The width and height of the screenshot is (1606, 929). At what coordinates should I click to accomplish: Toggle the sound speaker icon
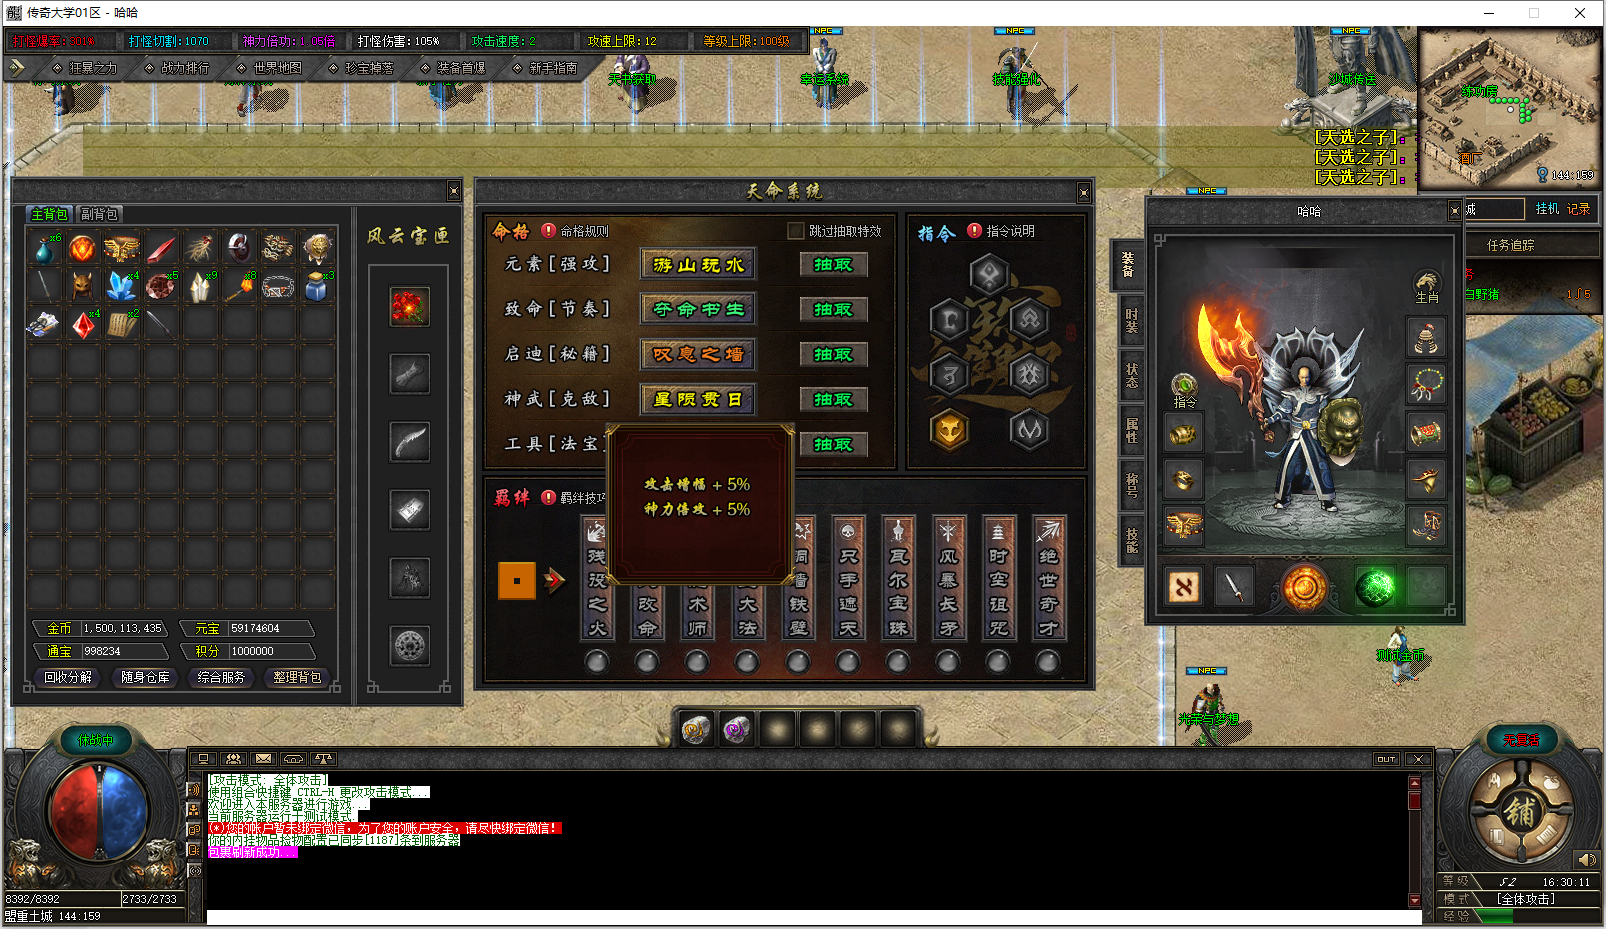tap(1586, 860)
